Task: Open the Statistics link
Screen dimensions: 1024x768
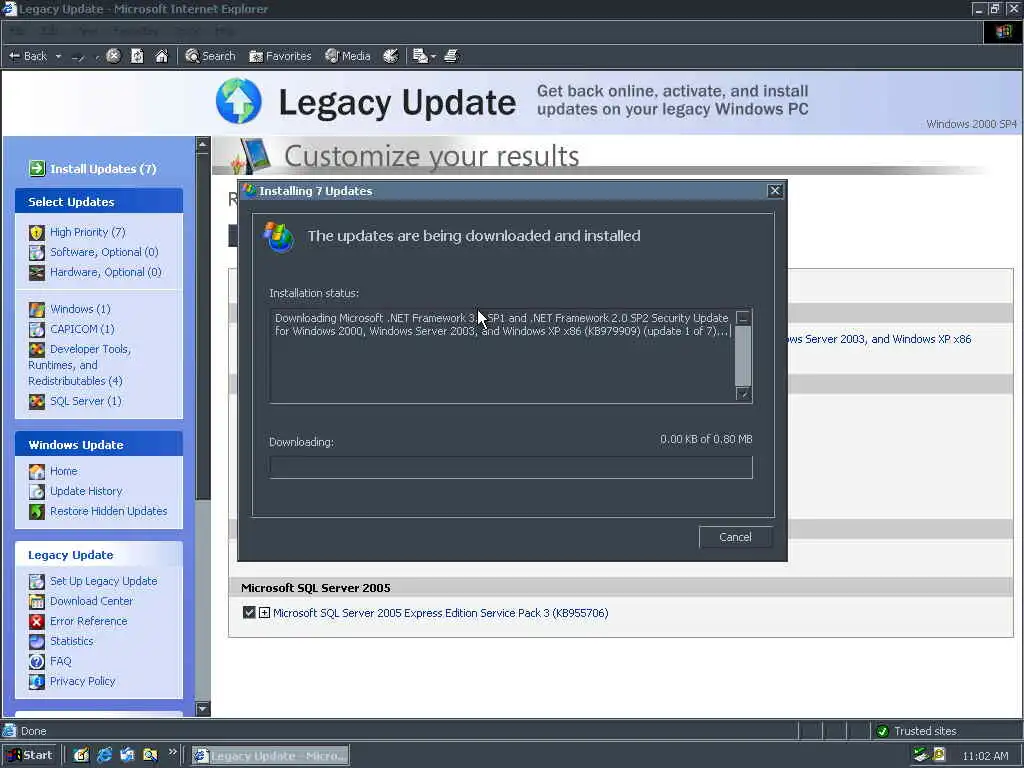Action: click(x=72, y=641)
